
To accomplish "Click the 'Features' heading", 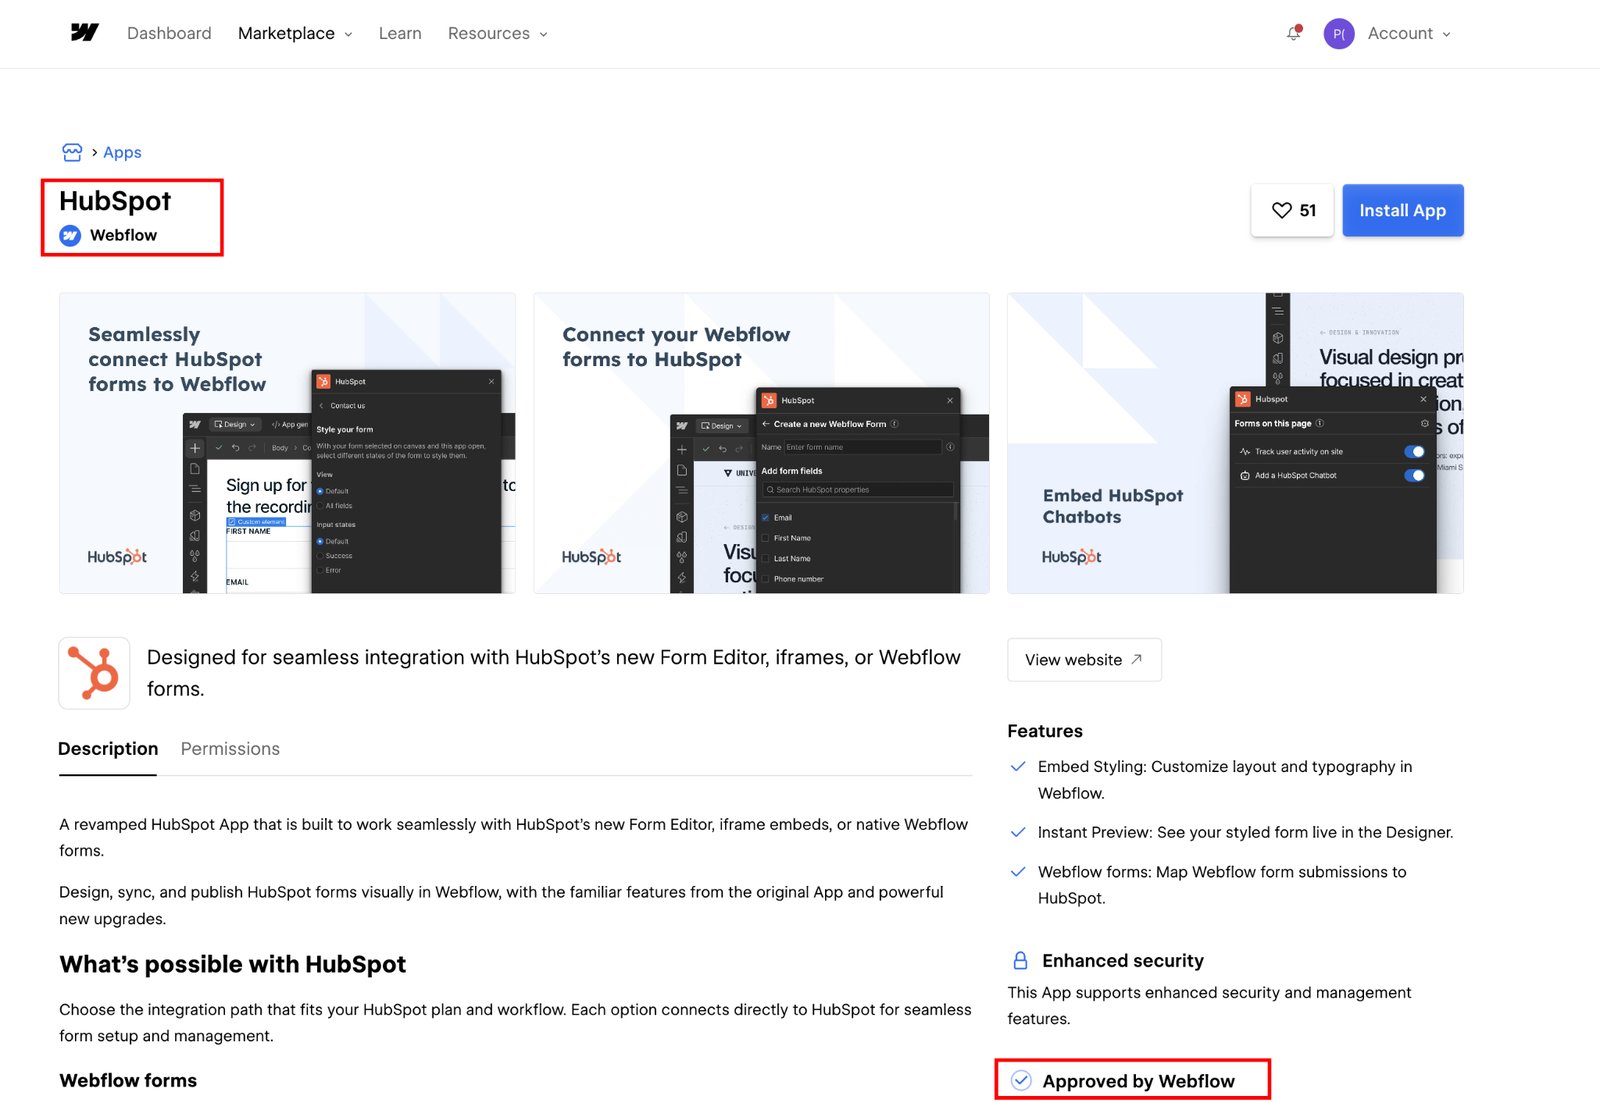I will click(1045, 731).
